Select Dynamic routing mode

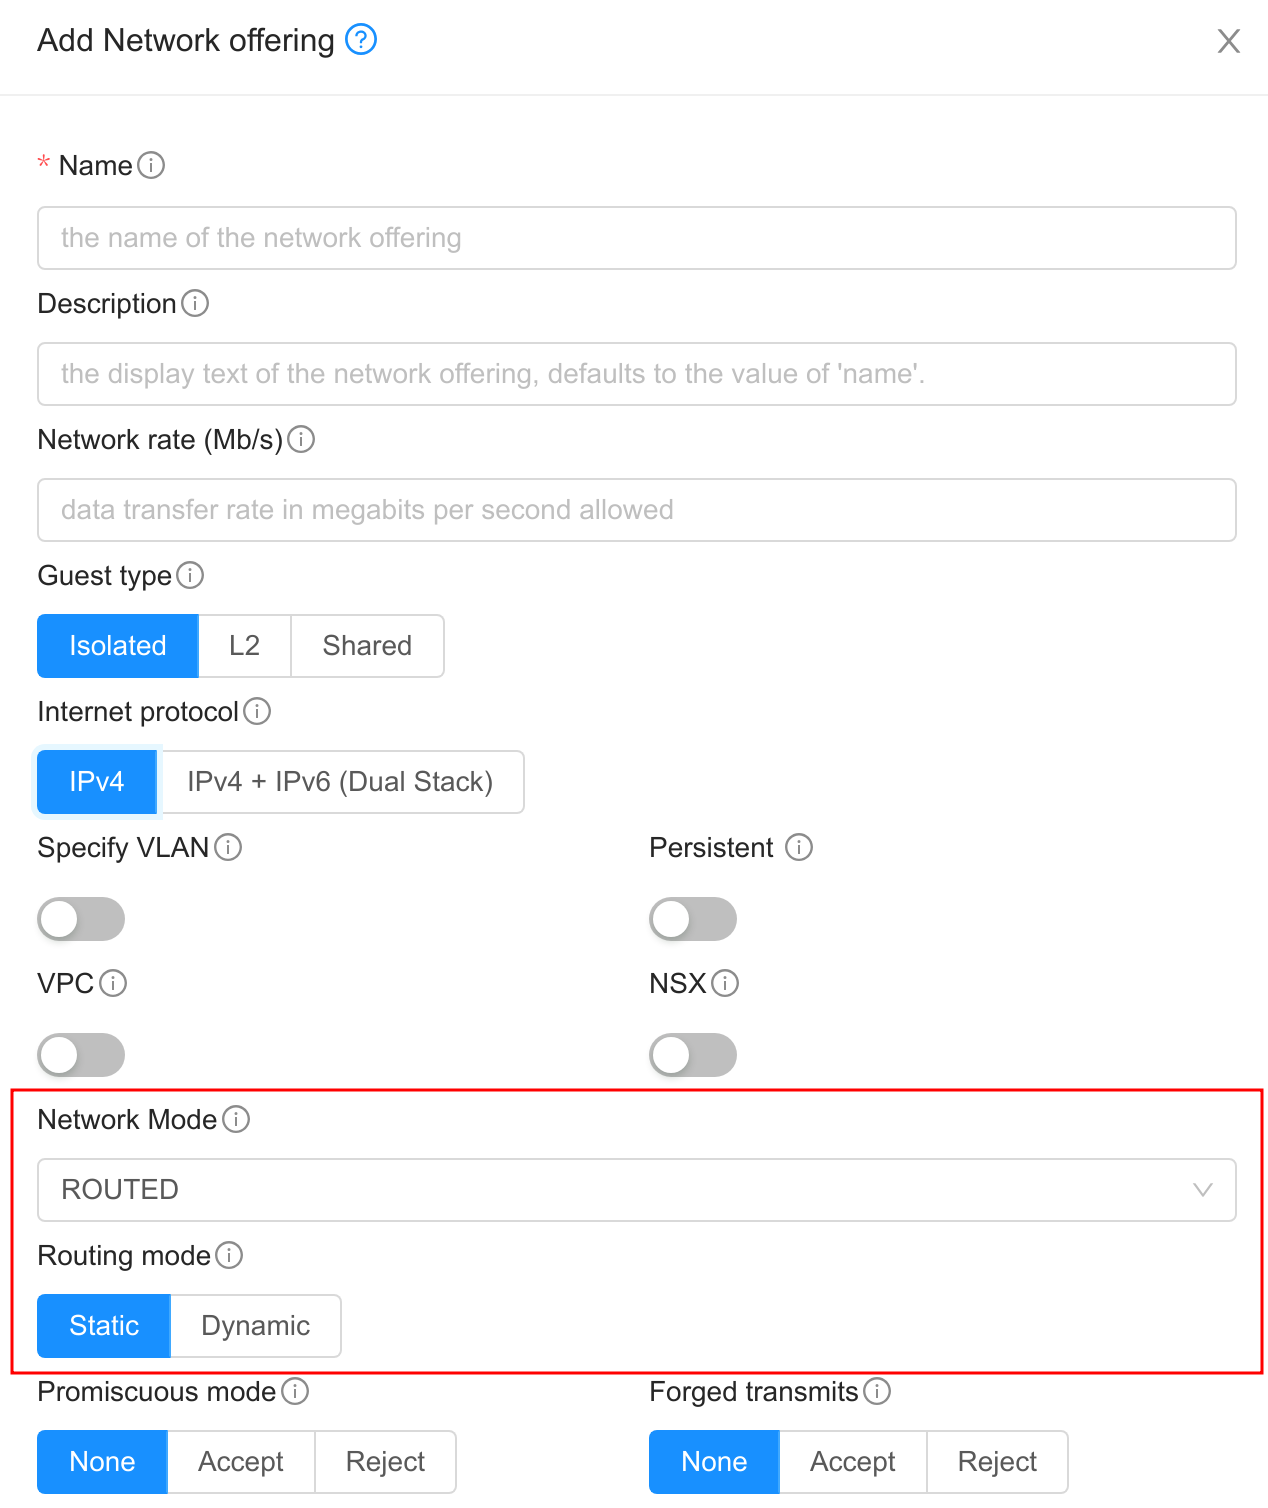pos(255,1325)
